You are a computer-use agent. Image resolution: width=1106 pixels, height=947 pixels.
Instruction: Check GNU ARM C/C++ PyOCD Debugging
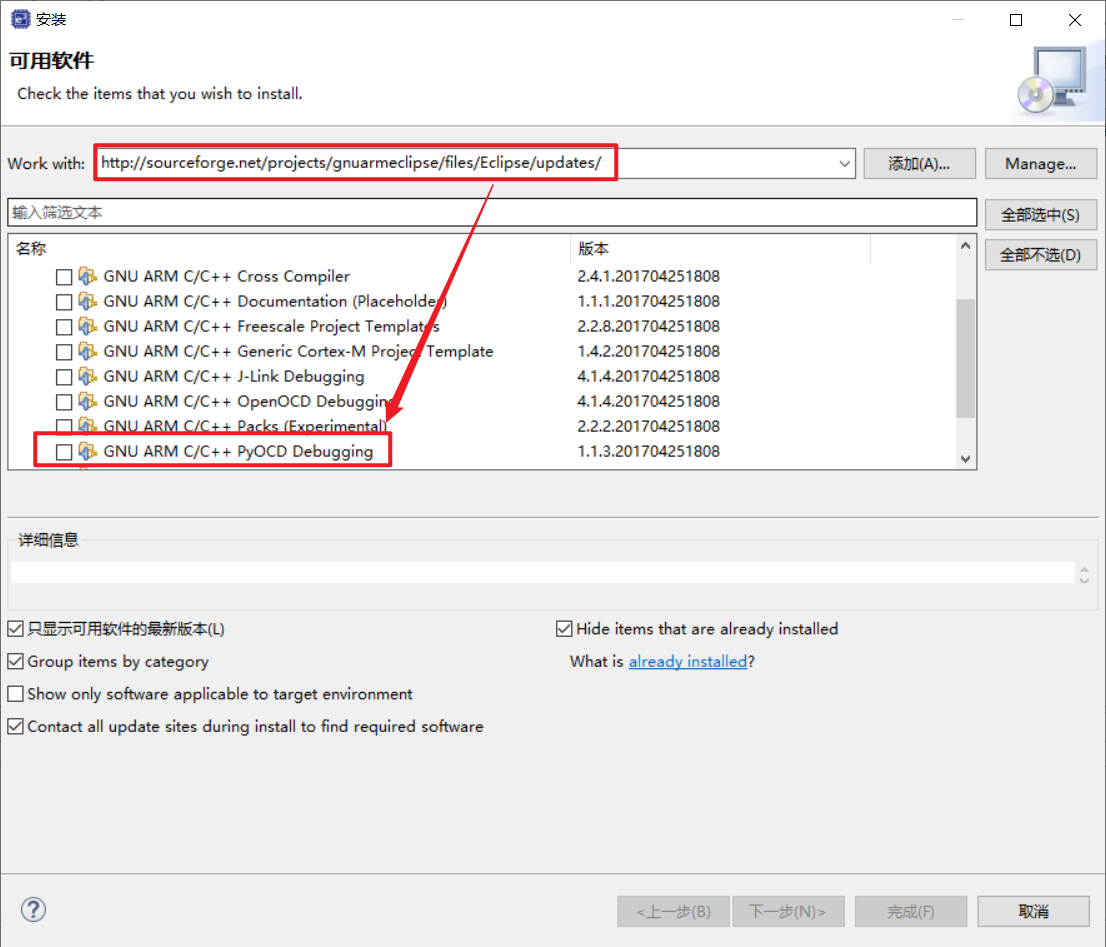click(64, 452)
